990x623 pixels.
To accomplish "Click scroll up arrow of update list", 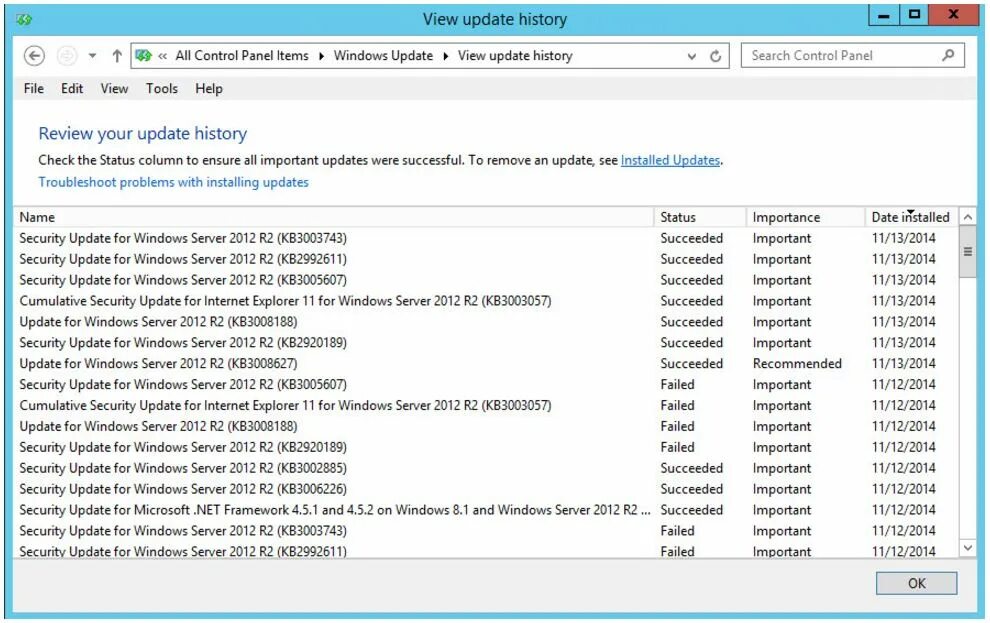I will pos(967,217).
